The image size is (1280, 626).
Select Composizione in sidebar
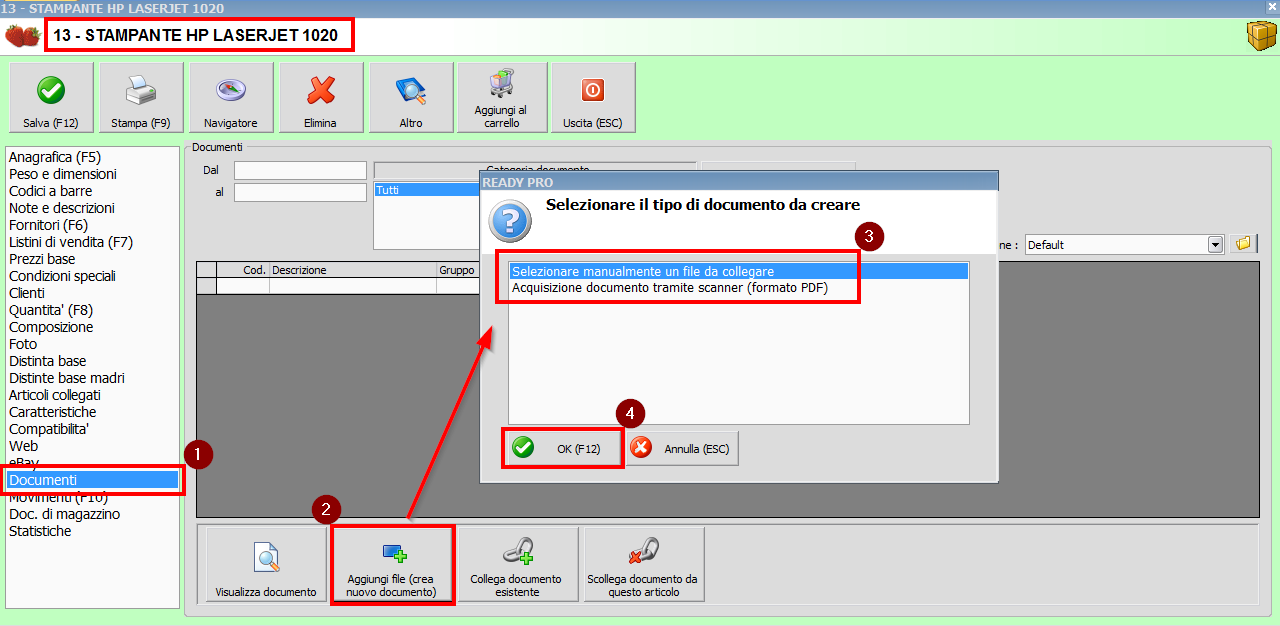point(51,327)
